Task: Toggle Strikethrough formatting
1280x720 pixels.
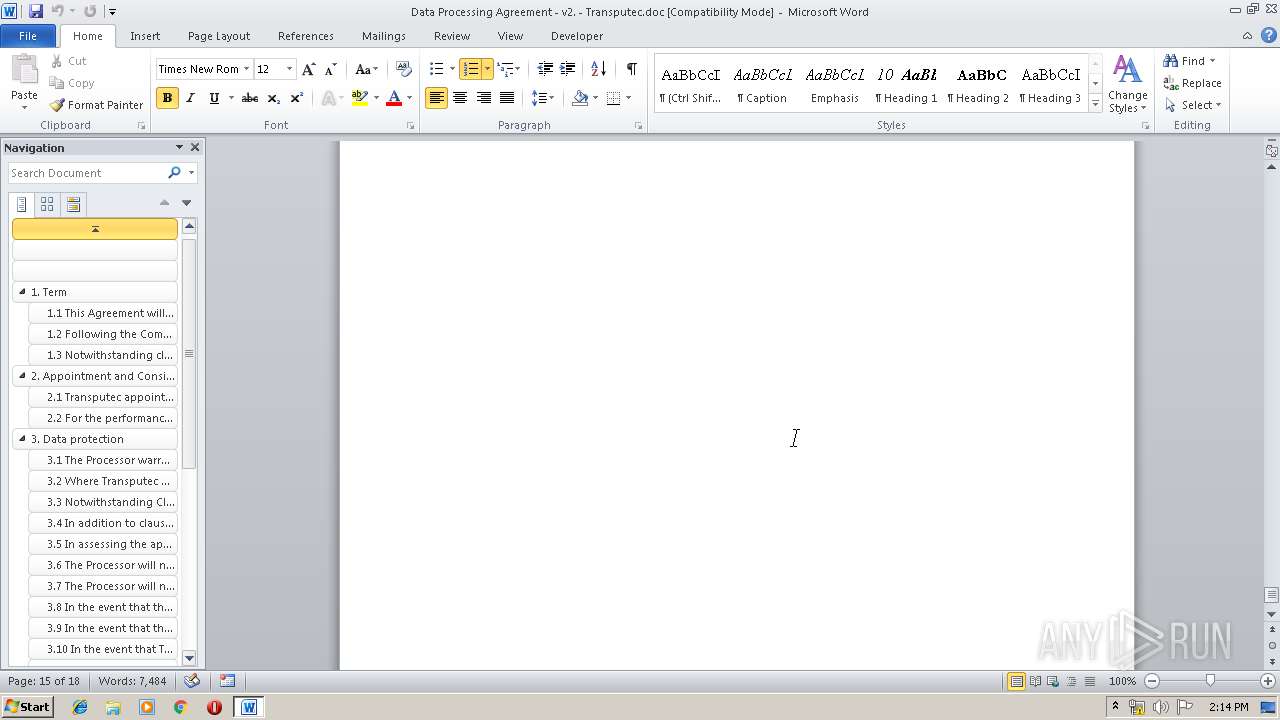Action: pyautogui.click(x=250, y=98)
